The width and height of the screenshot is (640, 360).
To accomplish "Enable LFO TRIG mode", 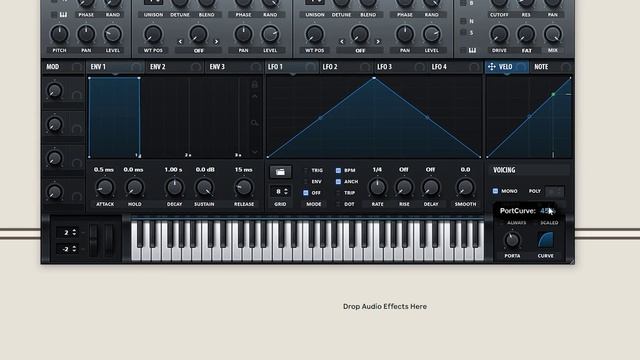I will 306,170.
